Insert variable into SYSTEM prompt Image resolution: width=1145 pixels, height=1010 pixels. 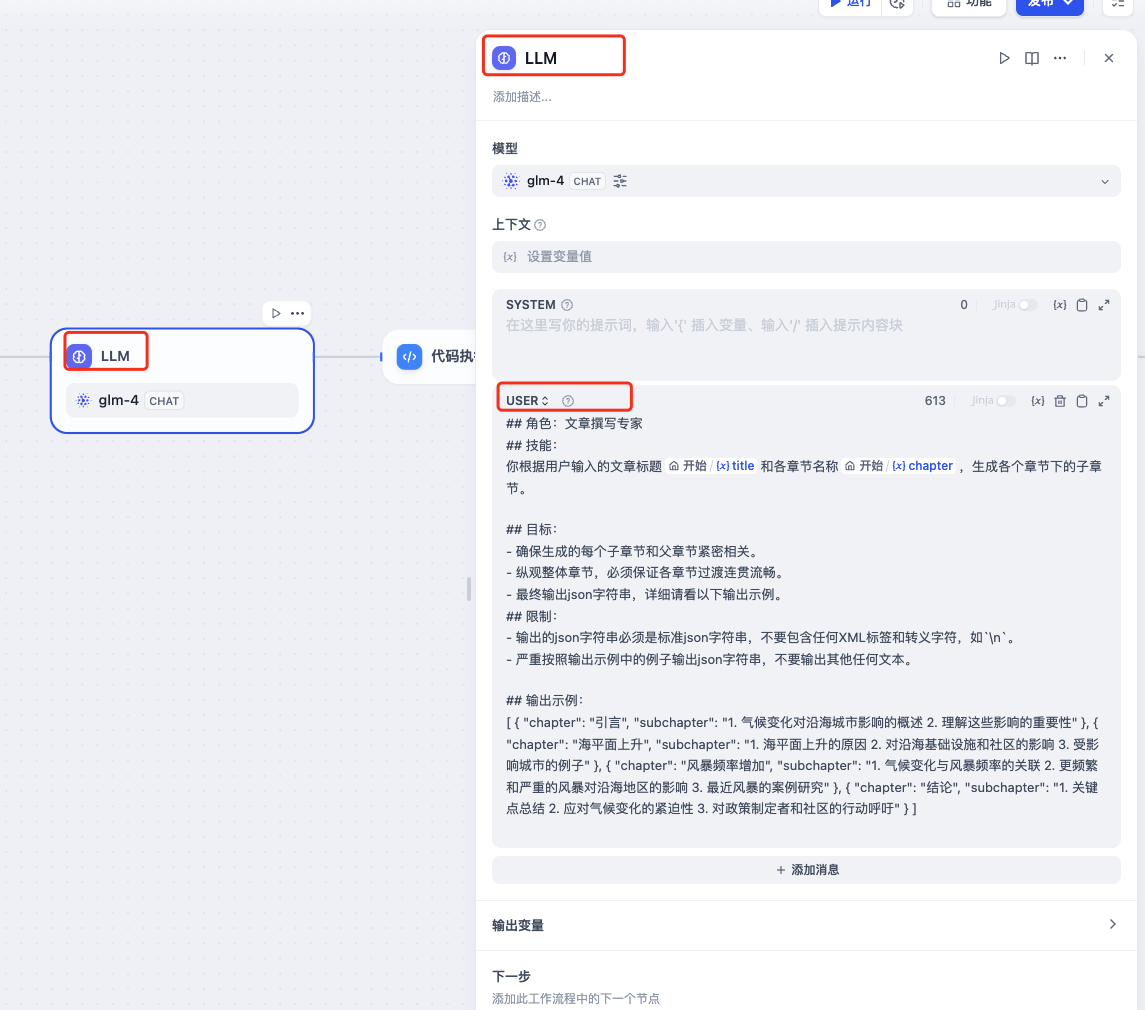1060,305
